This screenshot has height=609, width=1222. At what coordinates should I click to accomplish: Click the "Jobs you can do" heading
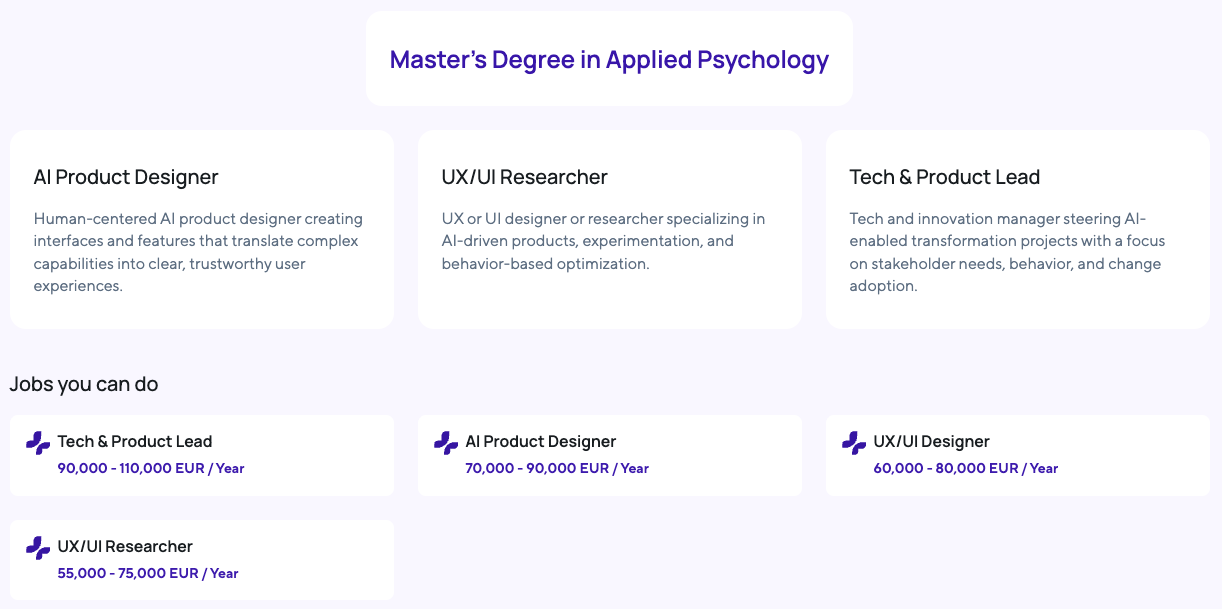84,384
